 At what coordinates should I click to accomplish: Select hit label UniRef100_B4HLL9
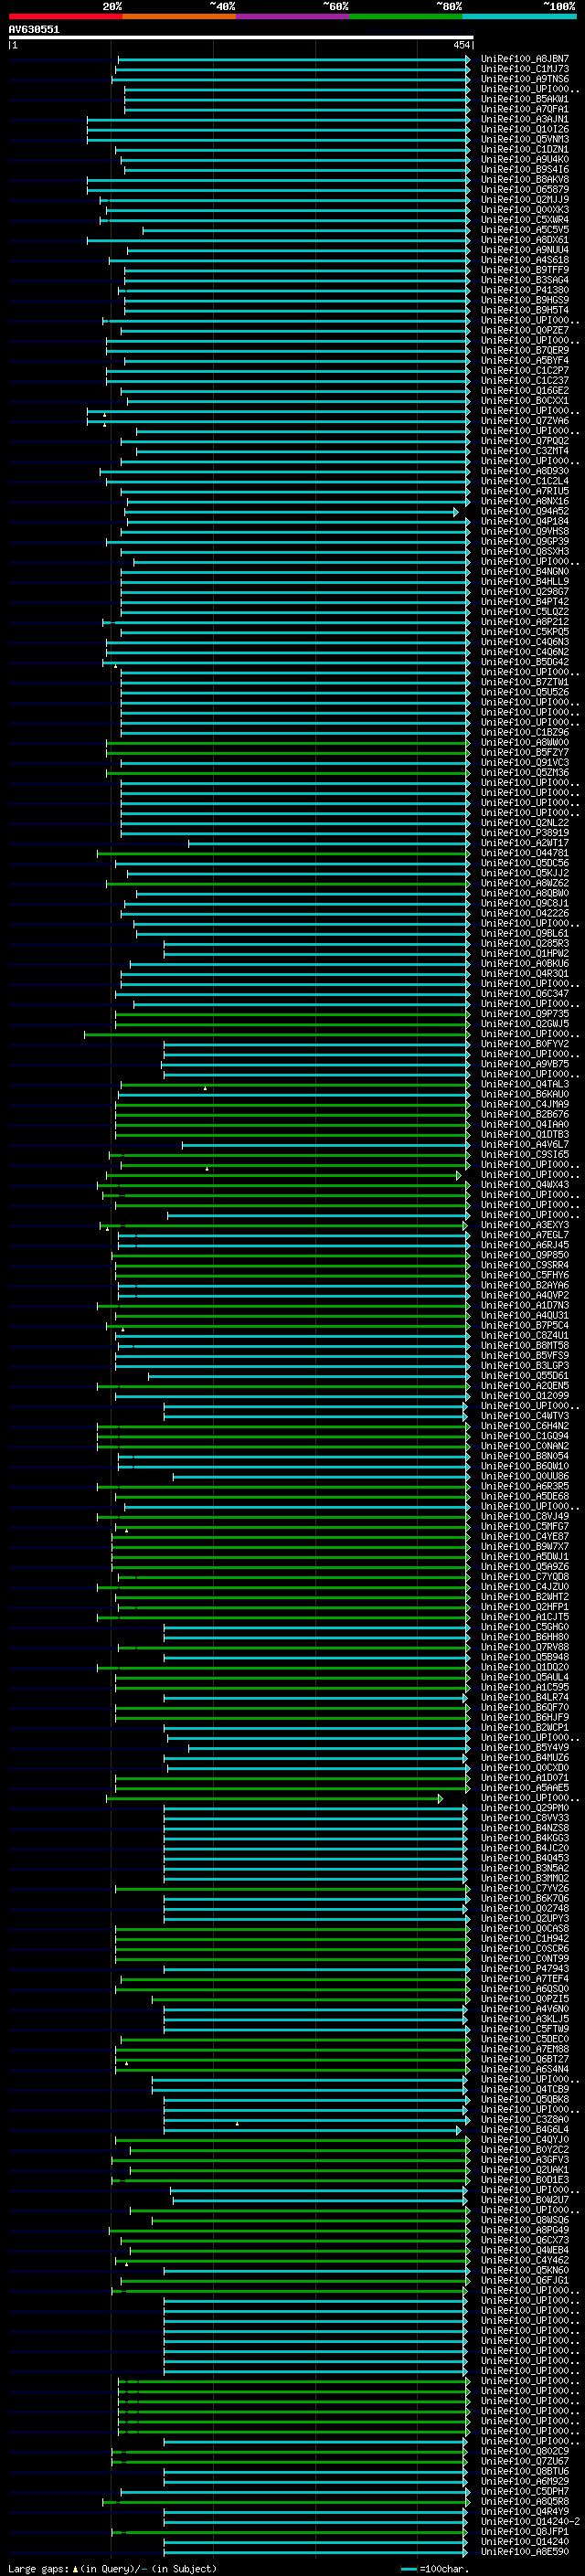(x=525, y=582)
